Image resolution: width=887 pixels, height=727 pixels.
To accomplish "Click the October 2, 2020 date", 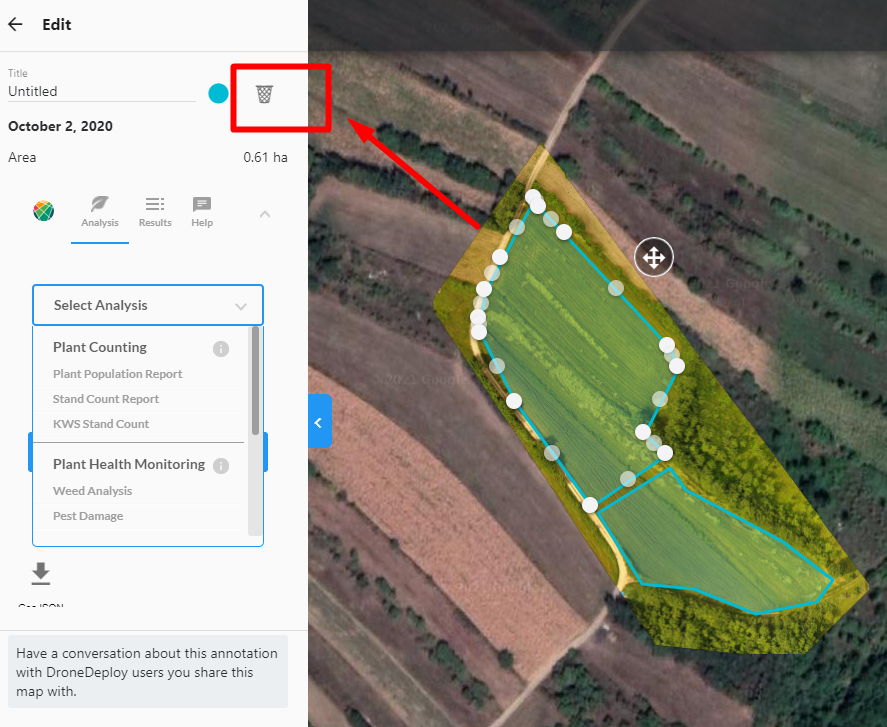I will 61,126.
